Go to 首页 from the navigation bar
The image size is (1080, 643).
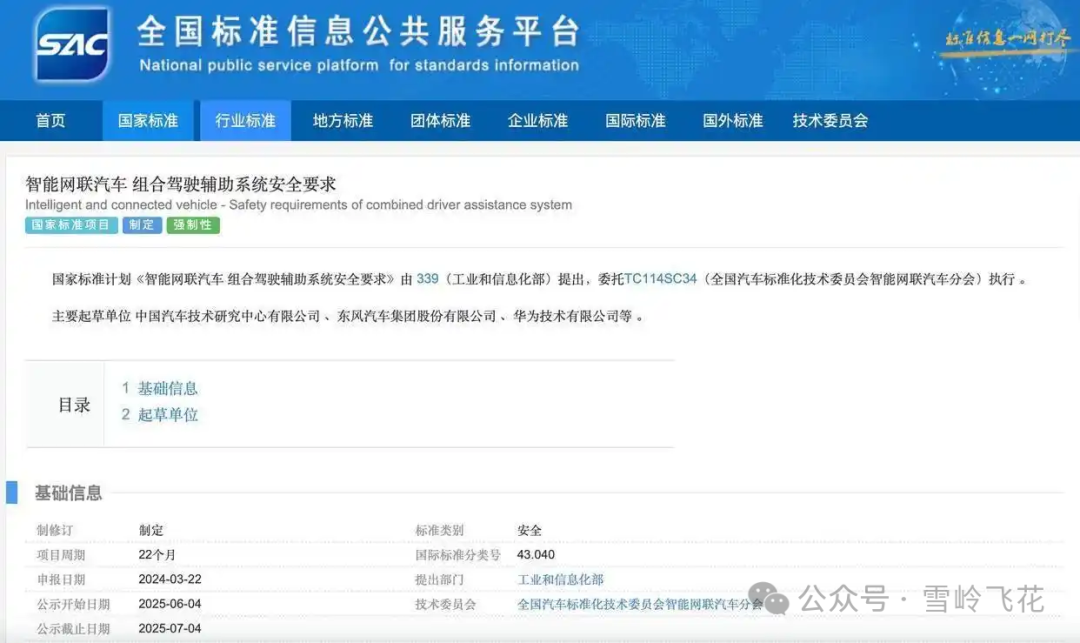(51, 120)
